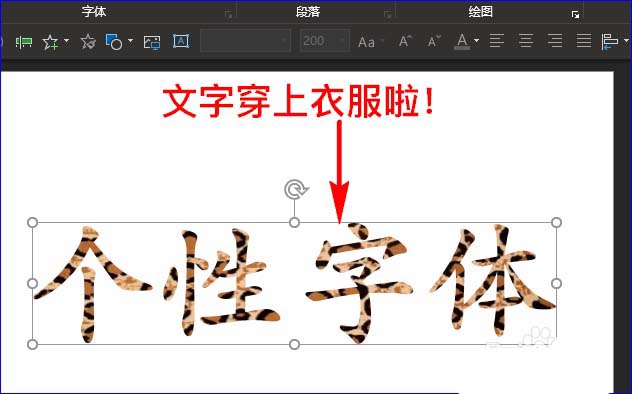632x394 pixels.
Task: Open the font size 200 dropdown
Action: pyautogui.click(x=325, y=41)
